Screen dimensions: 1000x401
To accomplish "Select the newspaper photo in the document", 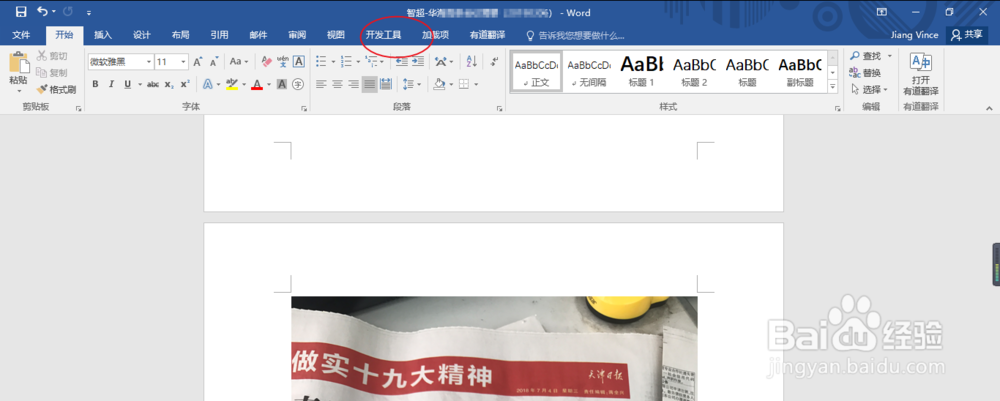I will [494, 349].
